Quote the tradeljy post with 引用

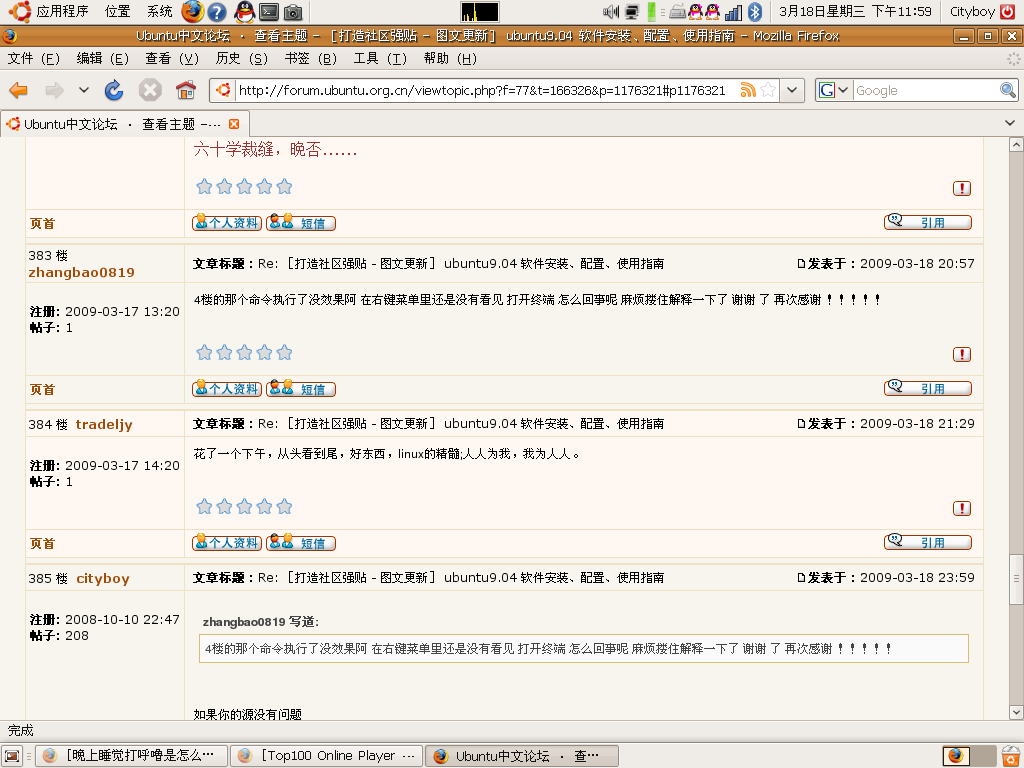coord(927,543)
